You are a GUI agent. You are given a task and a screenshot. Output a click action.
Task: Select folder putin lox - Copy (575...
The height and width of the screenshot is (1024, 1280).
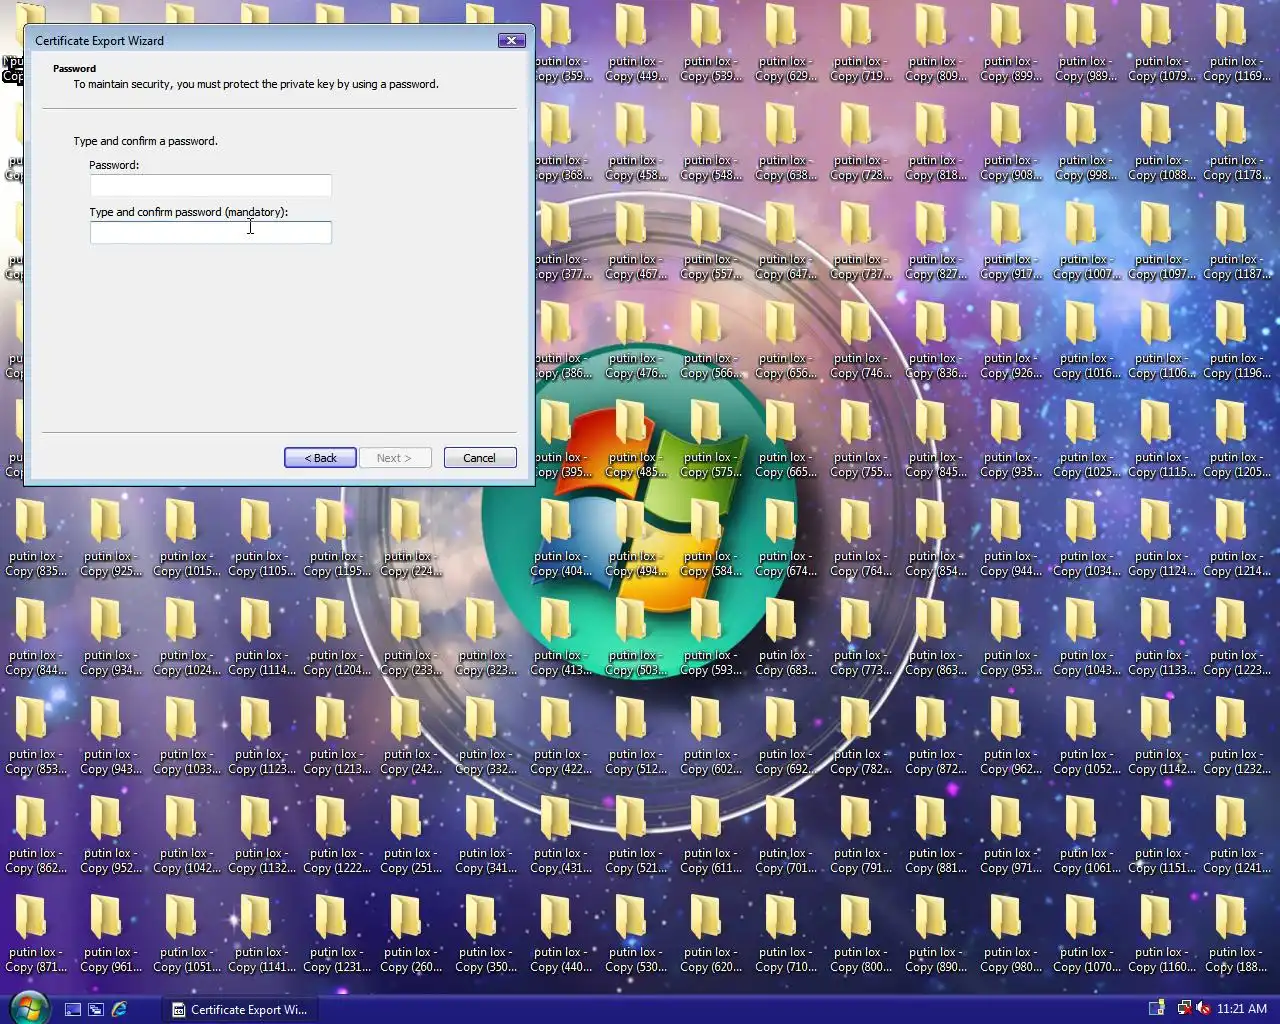tap(711, 440)
